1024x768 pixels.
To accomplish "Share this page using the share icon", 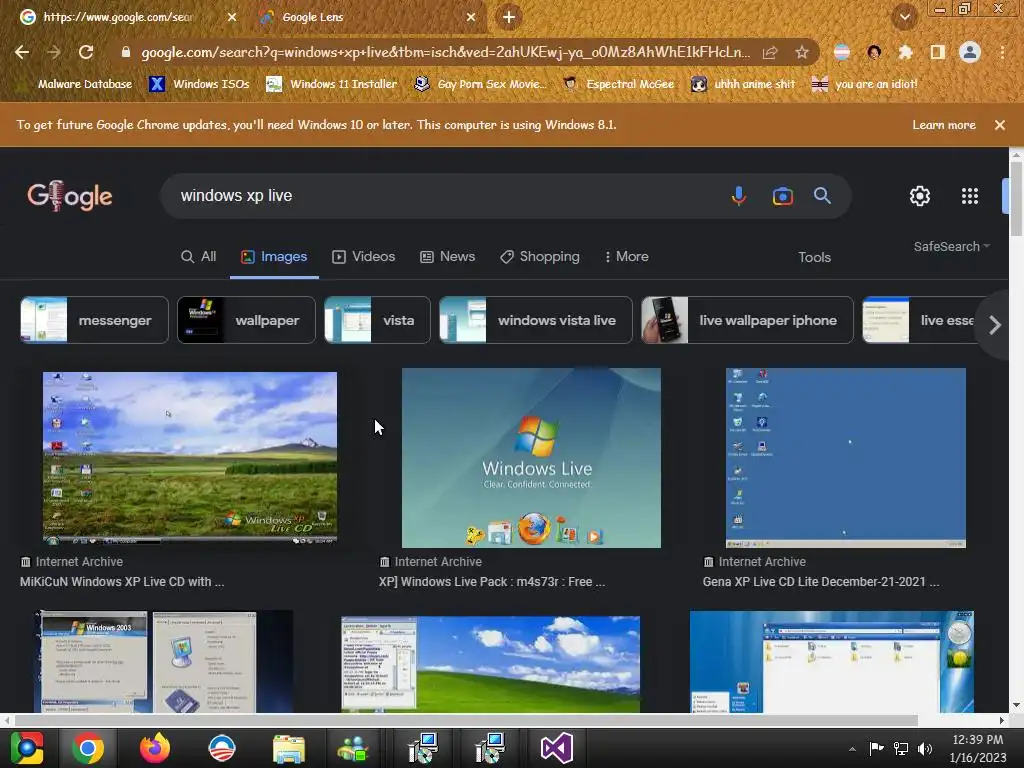I will coord(770,52).
